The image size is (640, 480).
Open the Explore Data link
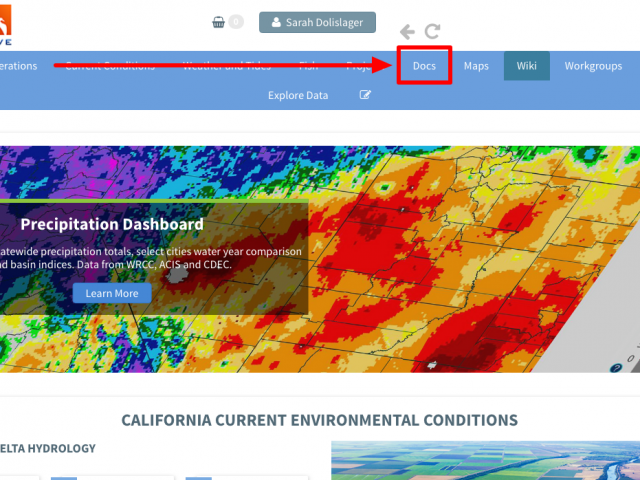click(298, 96)
